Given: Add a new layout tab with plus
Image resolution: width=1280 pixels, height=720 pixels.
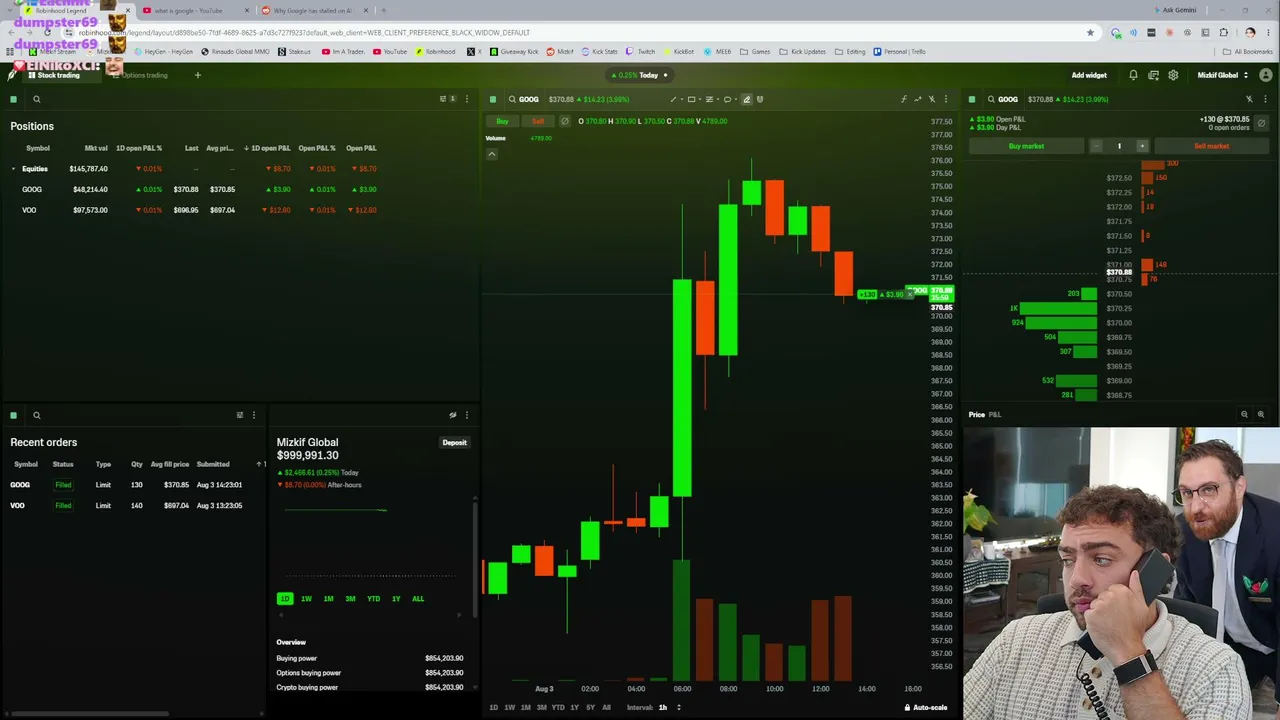Looking at the screenshot, I should point(198,75).
